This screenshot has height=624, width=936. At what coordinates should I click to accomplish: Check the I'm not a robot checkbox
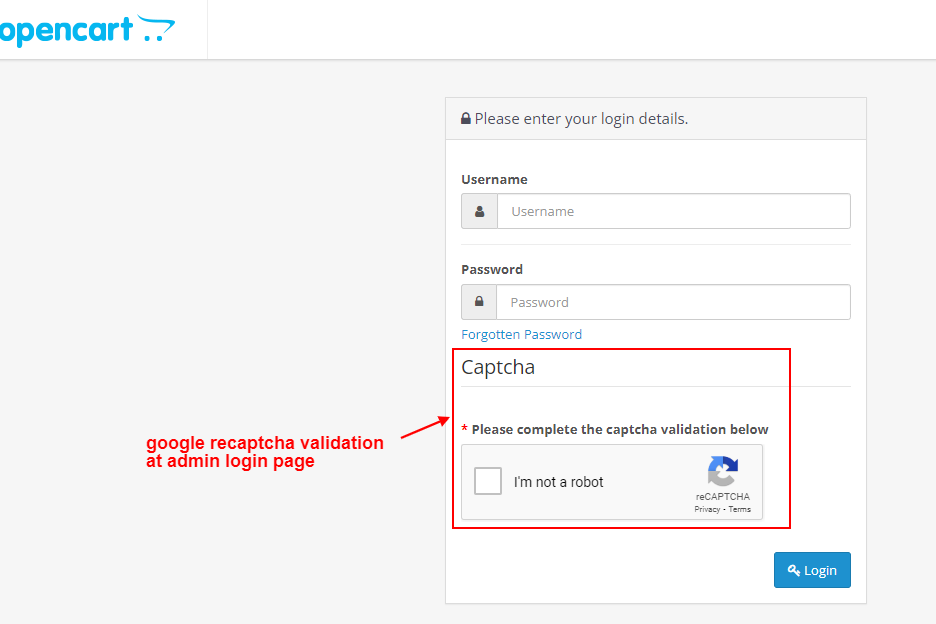pyautogui.click(x=488, y=481)
